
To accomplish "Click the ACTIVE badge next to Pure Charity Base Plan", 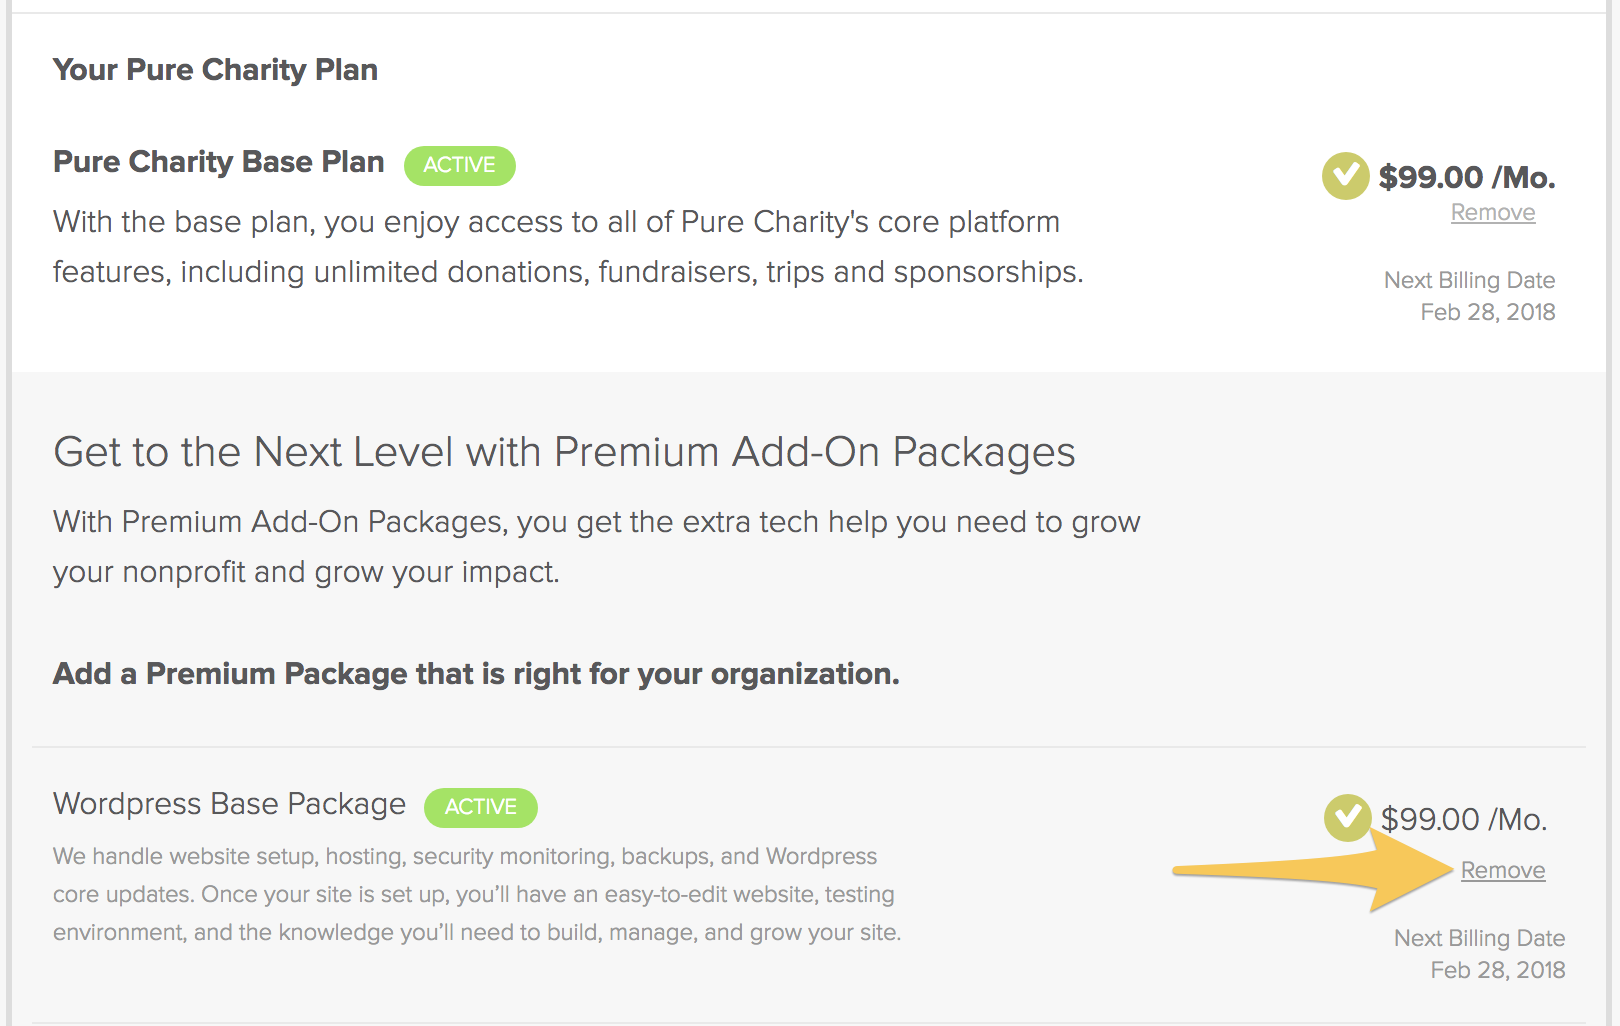I will click(460, 165).
